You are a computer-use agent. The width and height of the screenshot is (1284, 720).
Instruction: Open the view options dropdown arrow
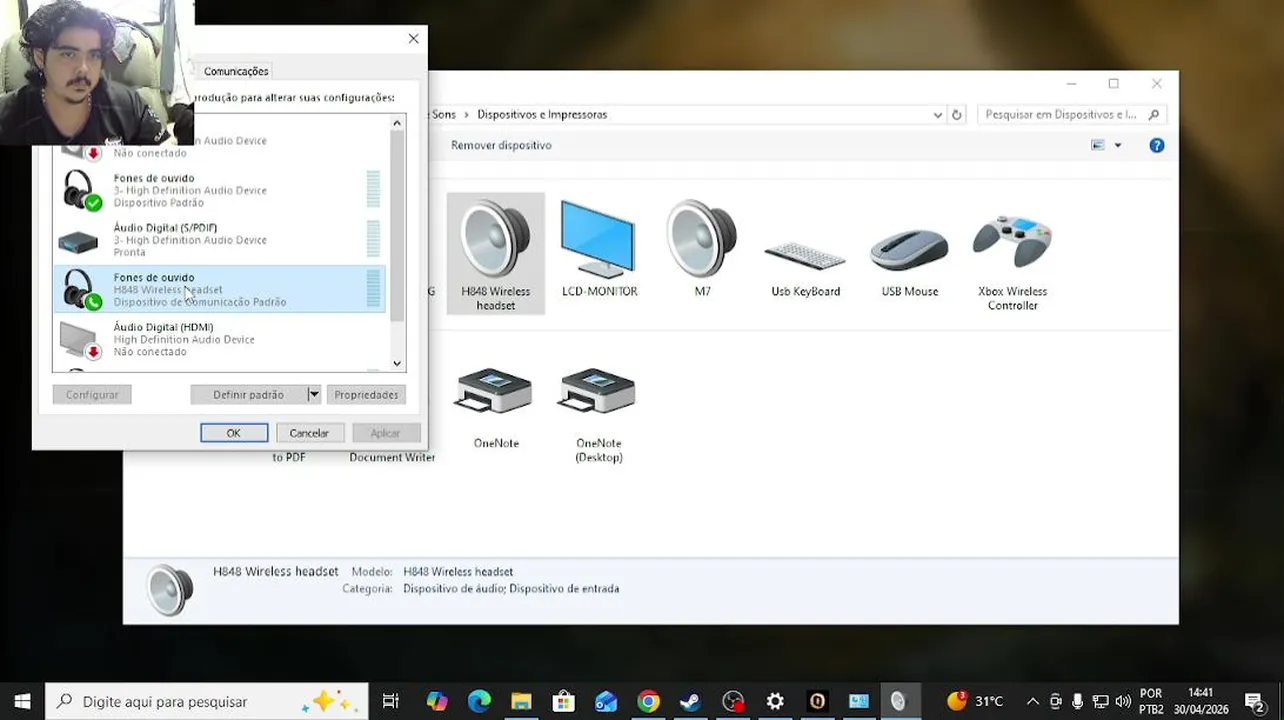[1118, 145]
